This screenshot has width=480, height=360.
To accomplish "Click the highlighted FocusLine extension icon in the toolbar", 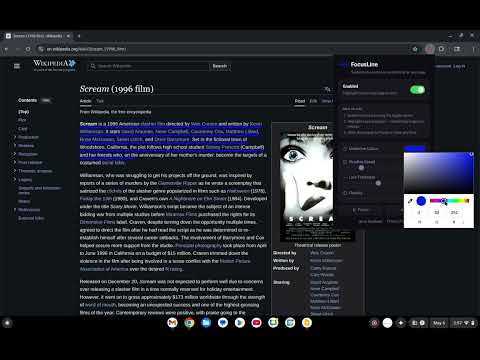I will pos(429,49).
